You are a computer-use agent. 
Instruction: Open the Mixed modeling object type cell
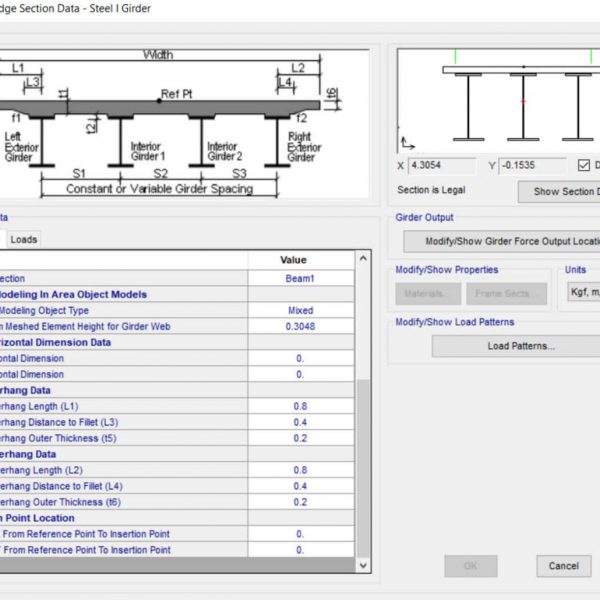300,310
